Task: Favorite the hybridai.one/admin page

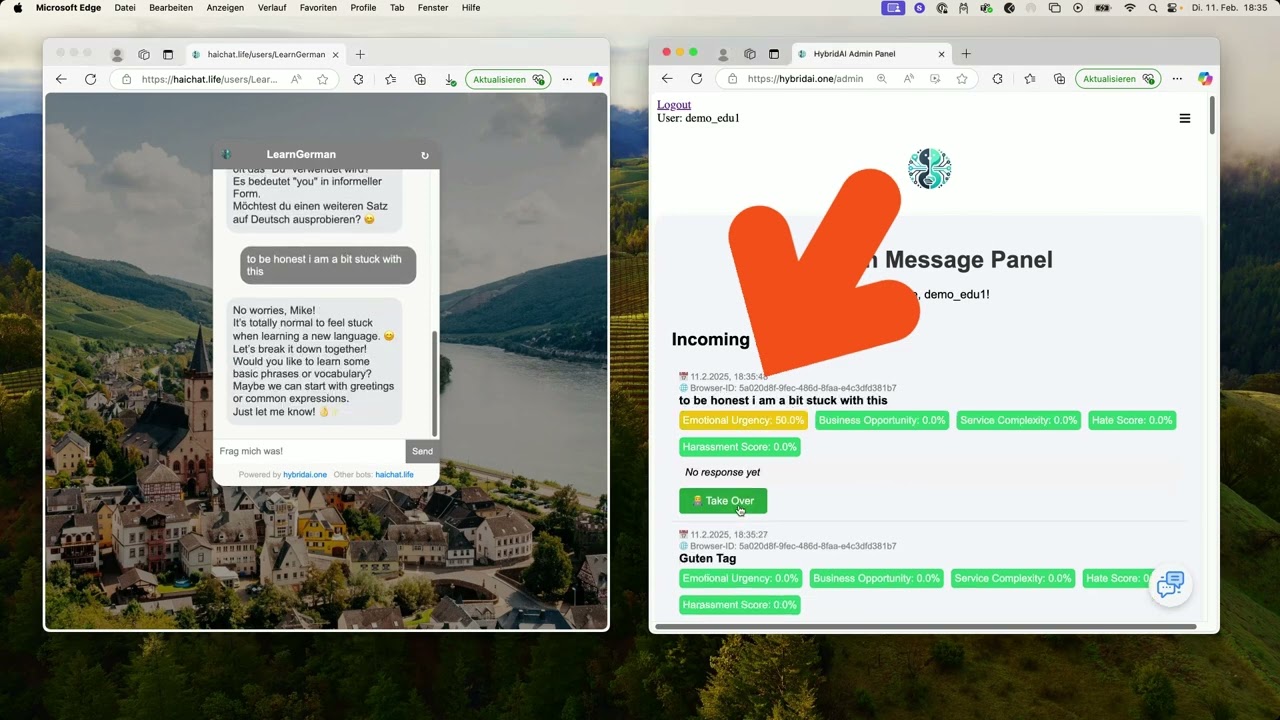Action: click(962, 79)
